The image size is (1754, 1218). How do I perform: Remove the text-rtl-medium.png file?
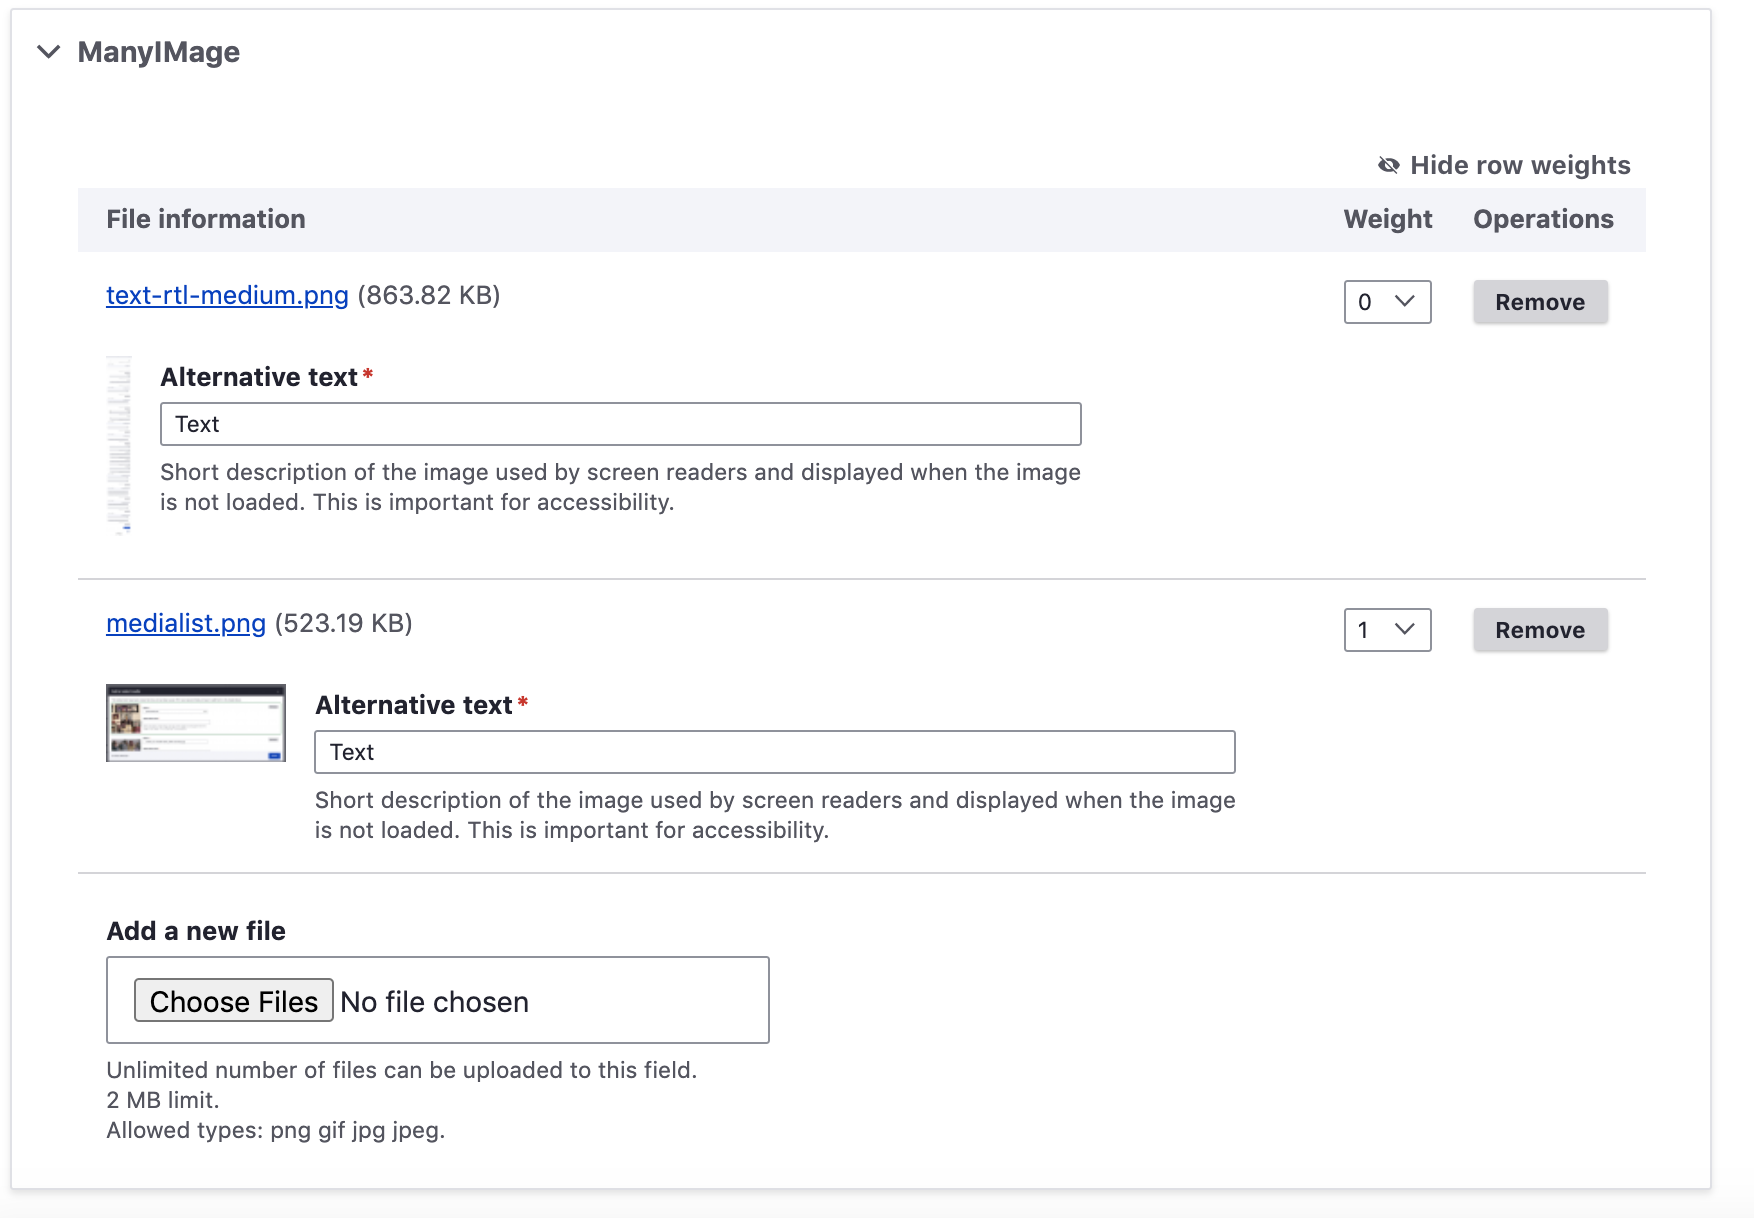tap(1539, 301)
